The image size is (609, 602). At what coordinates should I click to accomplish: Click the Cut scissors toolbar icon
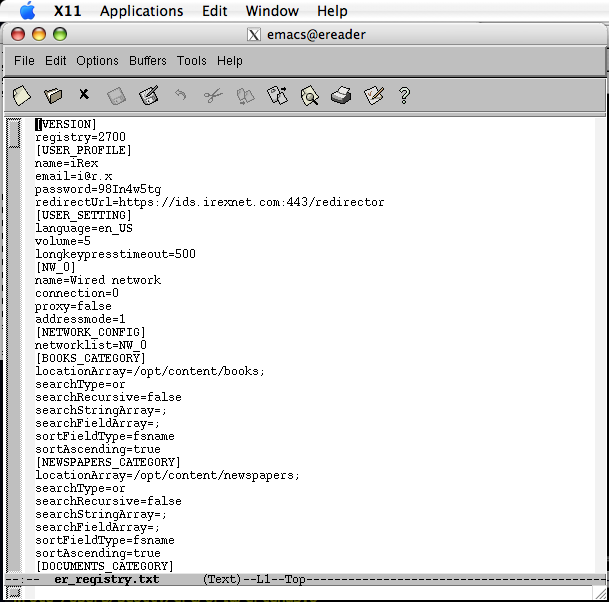213,96
